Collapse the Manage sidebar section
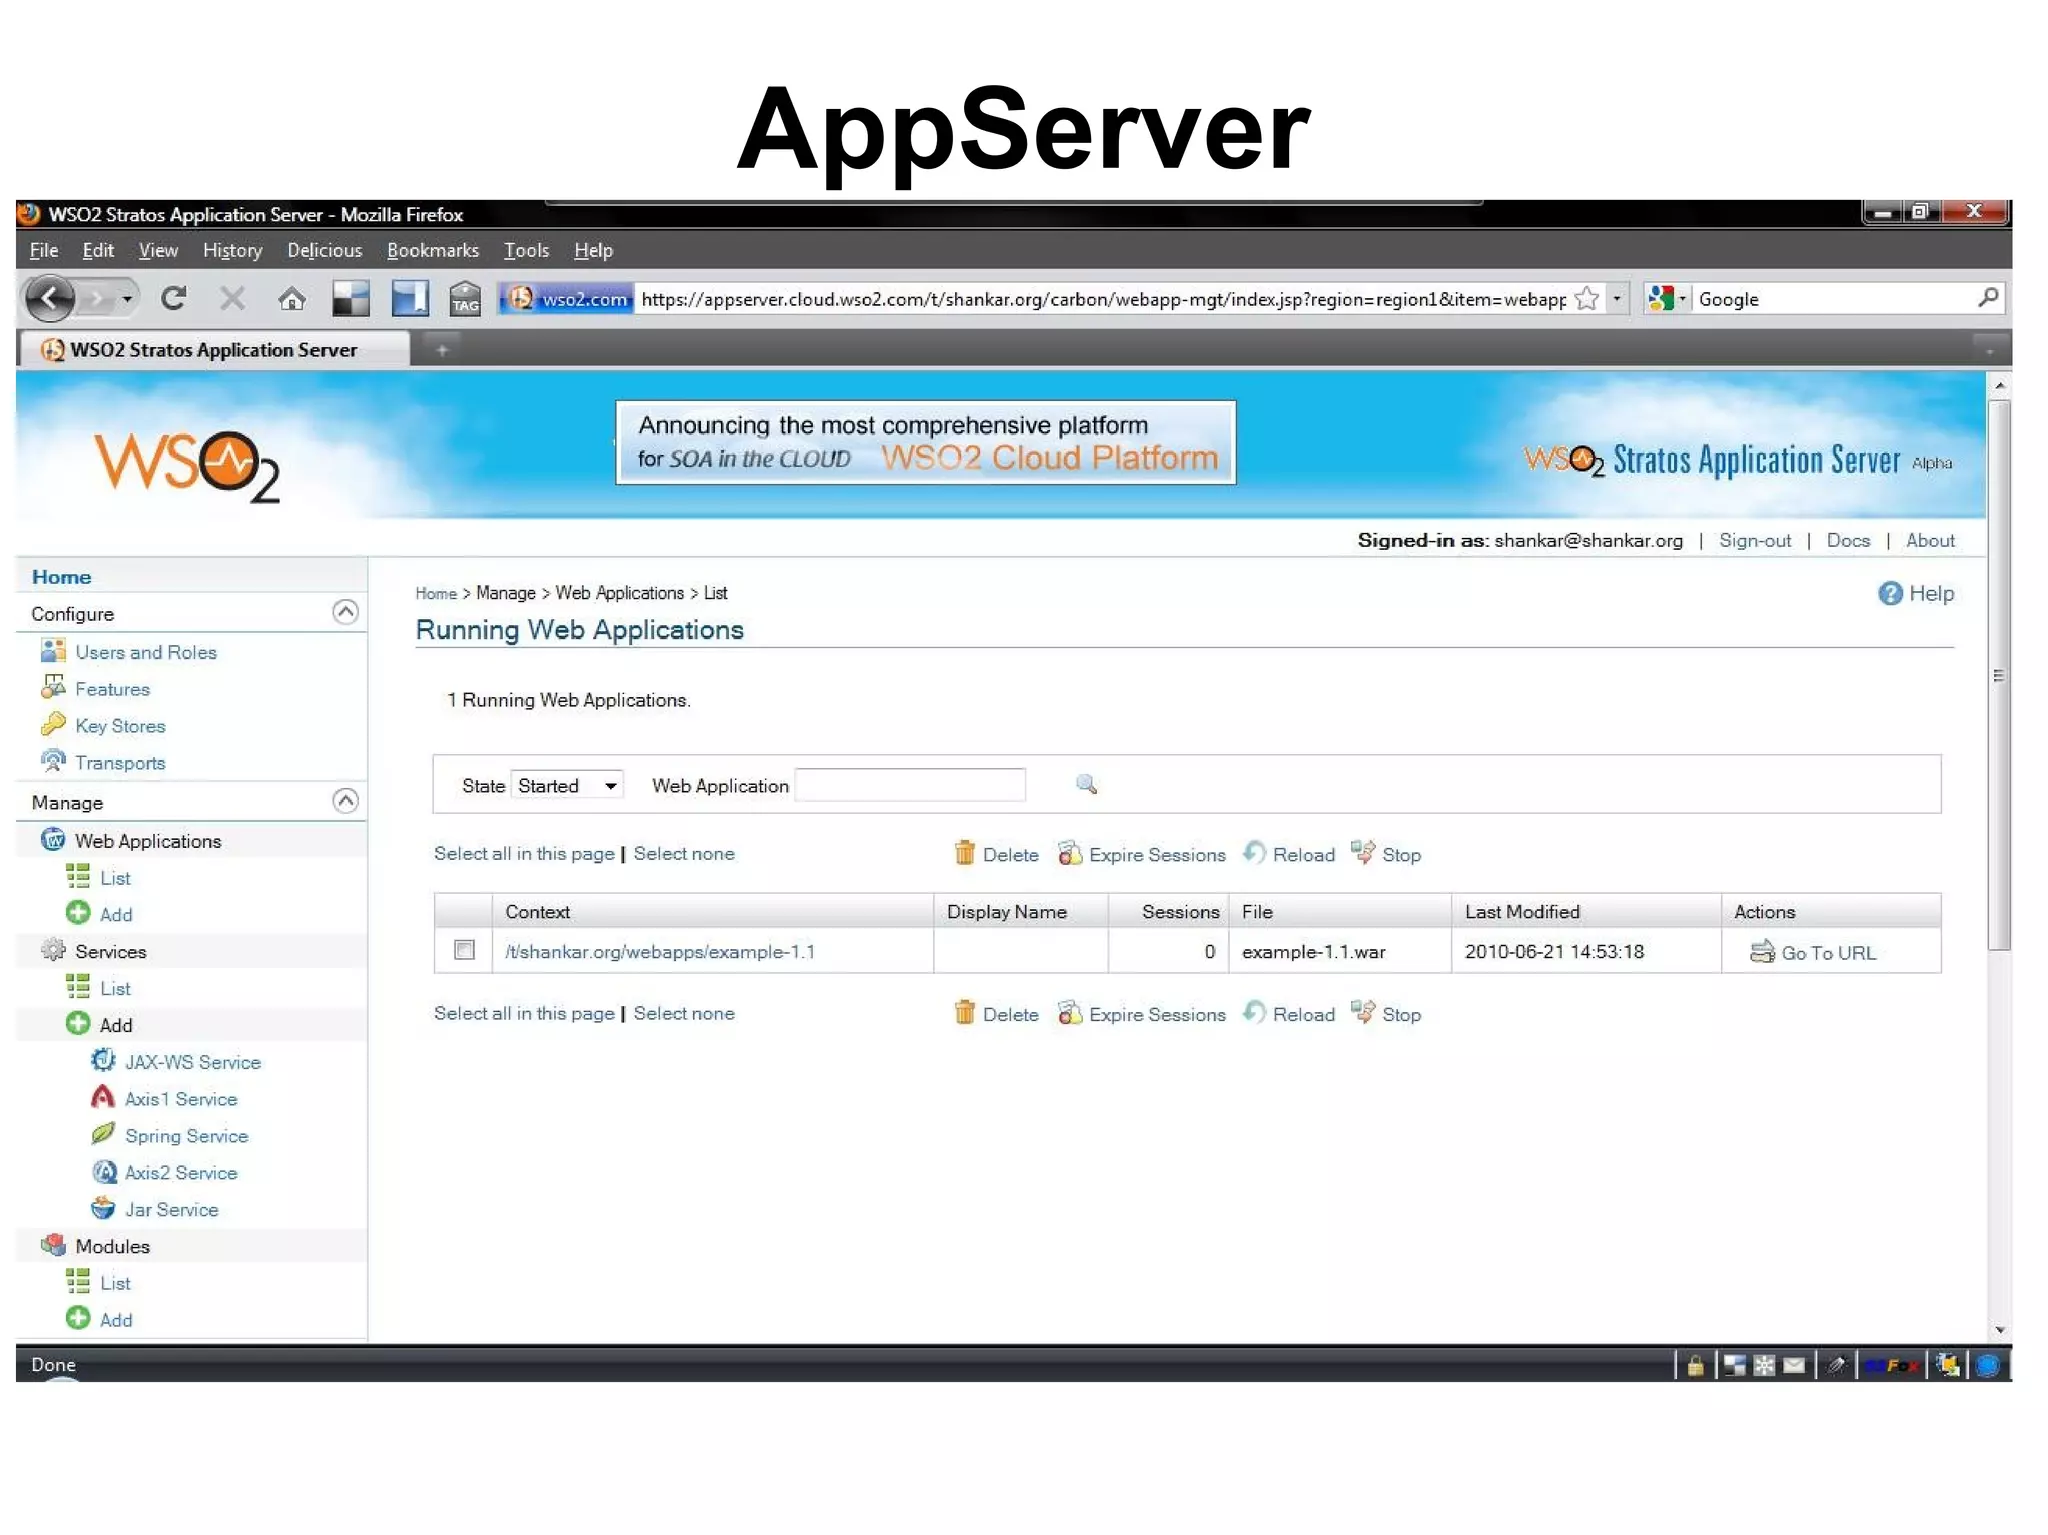This screenshot has height=1535, width=2048. click(345, 801)
